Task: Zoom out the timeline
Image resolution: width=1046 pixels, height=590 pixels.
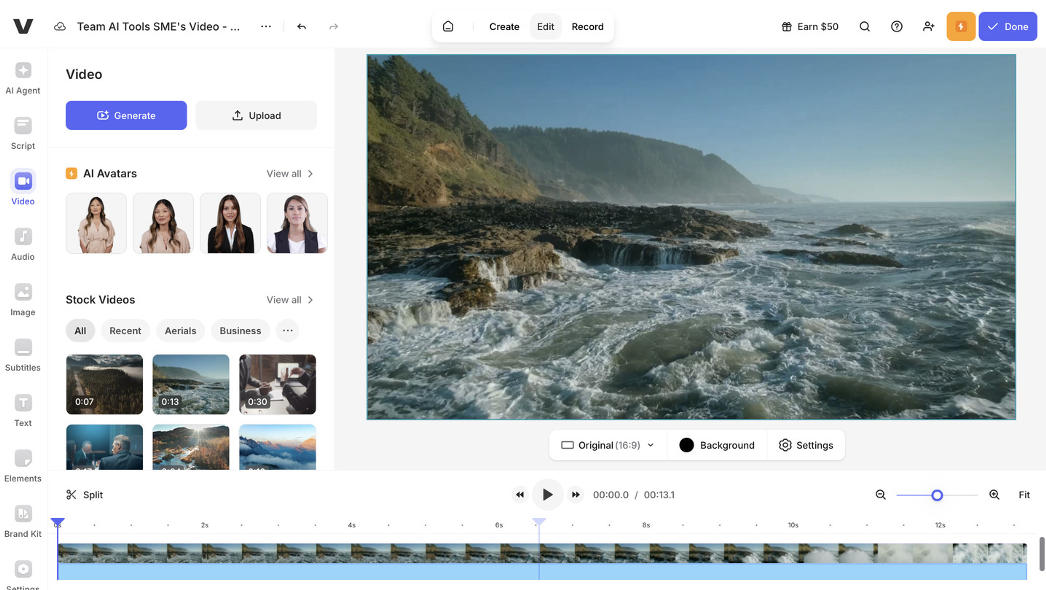Action: click(881, 495)
